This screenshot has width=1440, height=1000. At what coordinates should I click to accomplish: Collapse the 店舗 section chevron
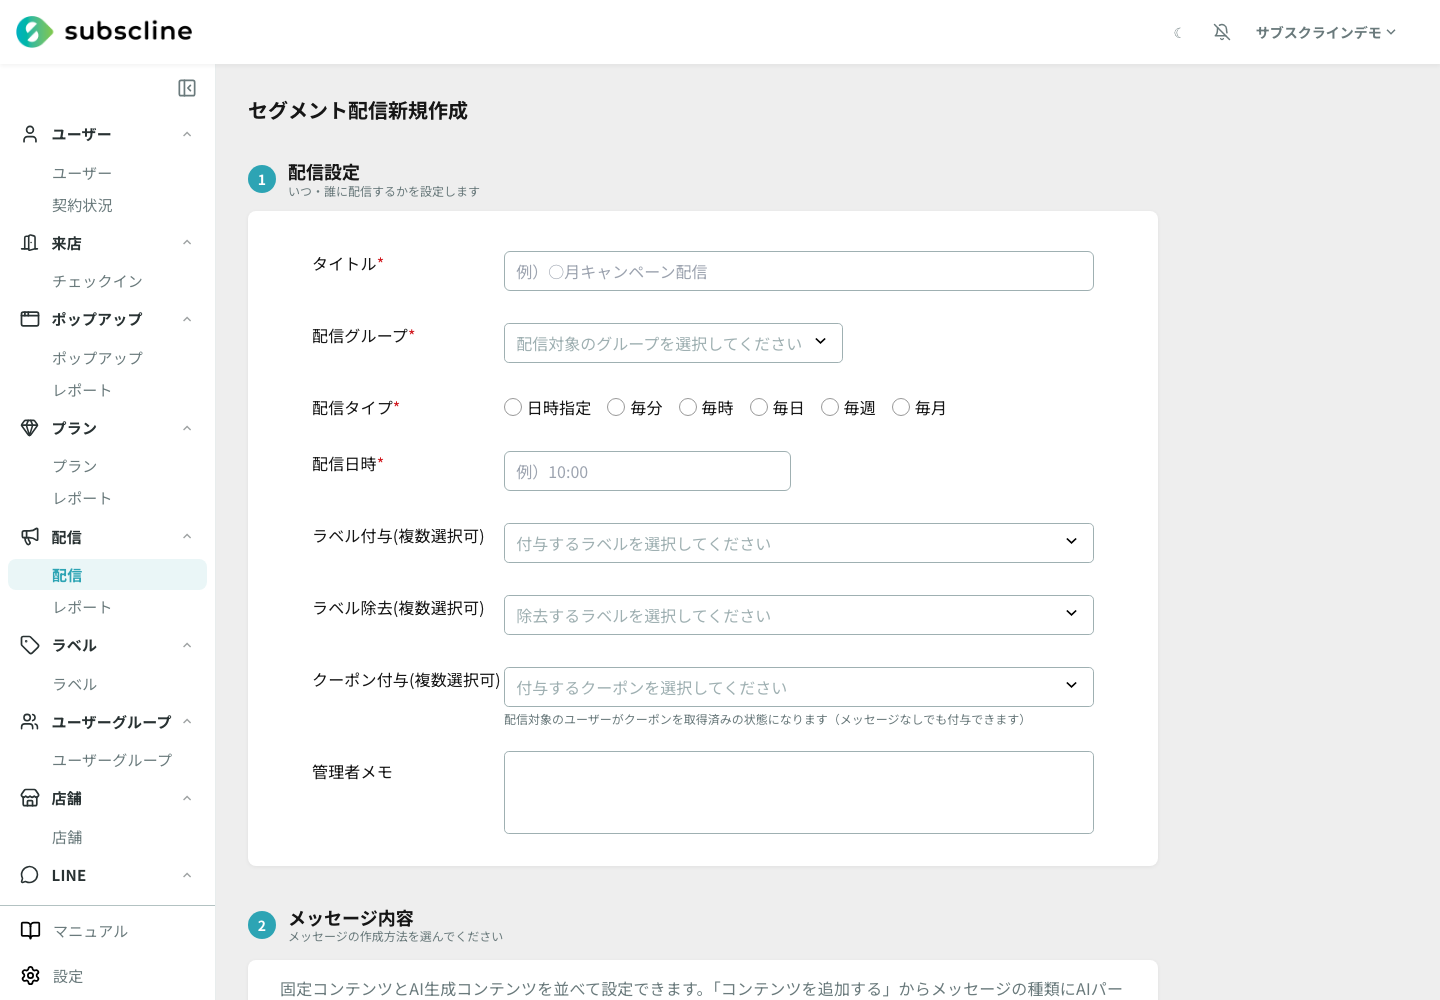point(187,798)
